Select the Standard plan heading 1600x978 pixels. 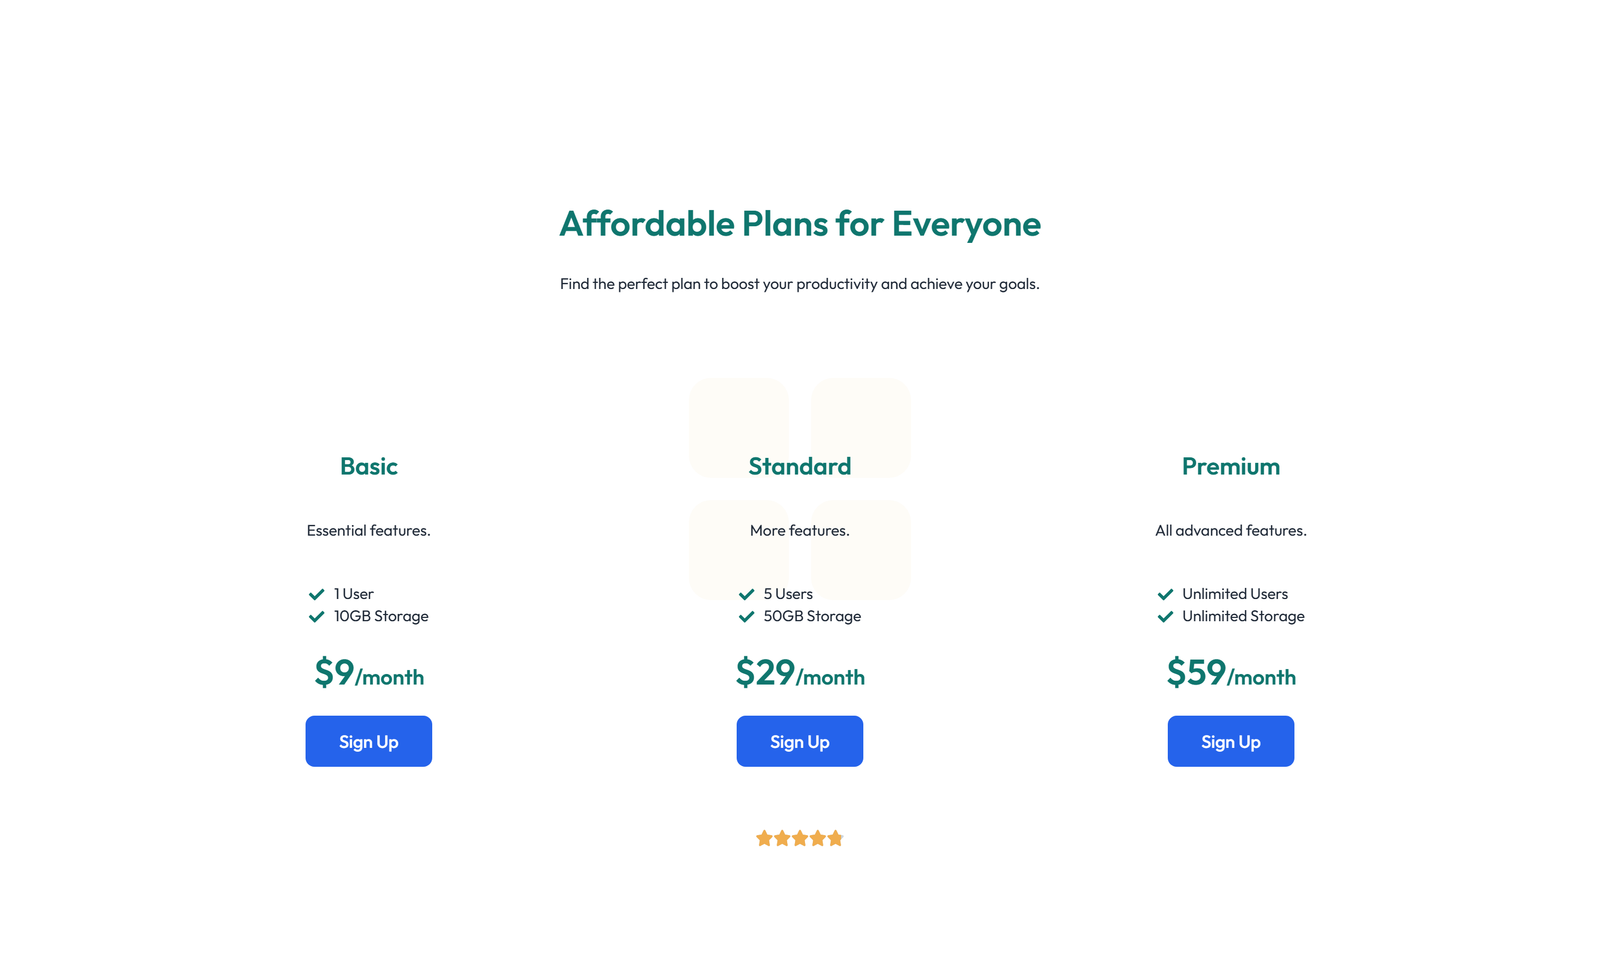[800, 466]
